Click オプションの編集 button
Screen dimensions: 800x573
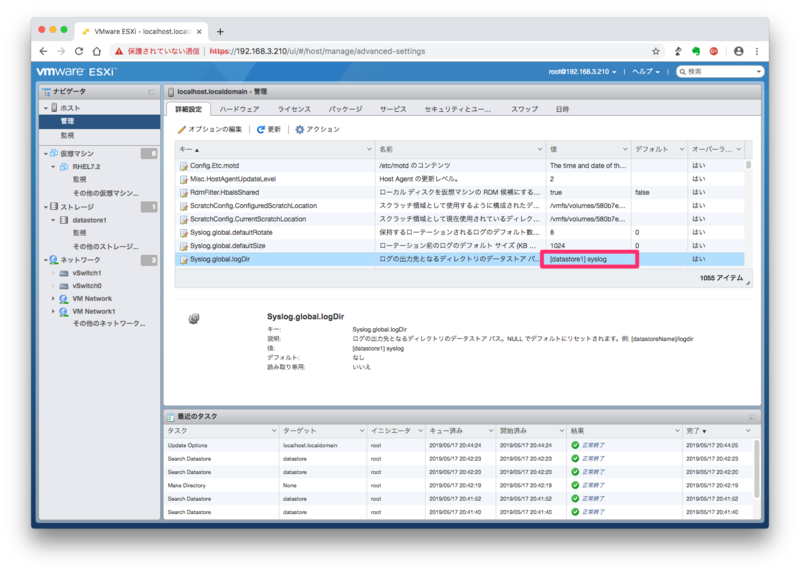point(210,130)
